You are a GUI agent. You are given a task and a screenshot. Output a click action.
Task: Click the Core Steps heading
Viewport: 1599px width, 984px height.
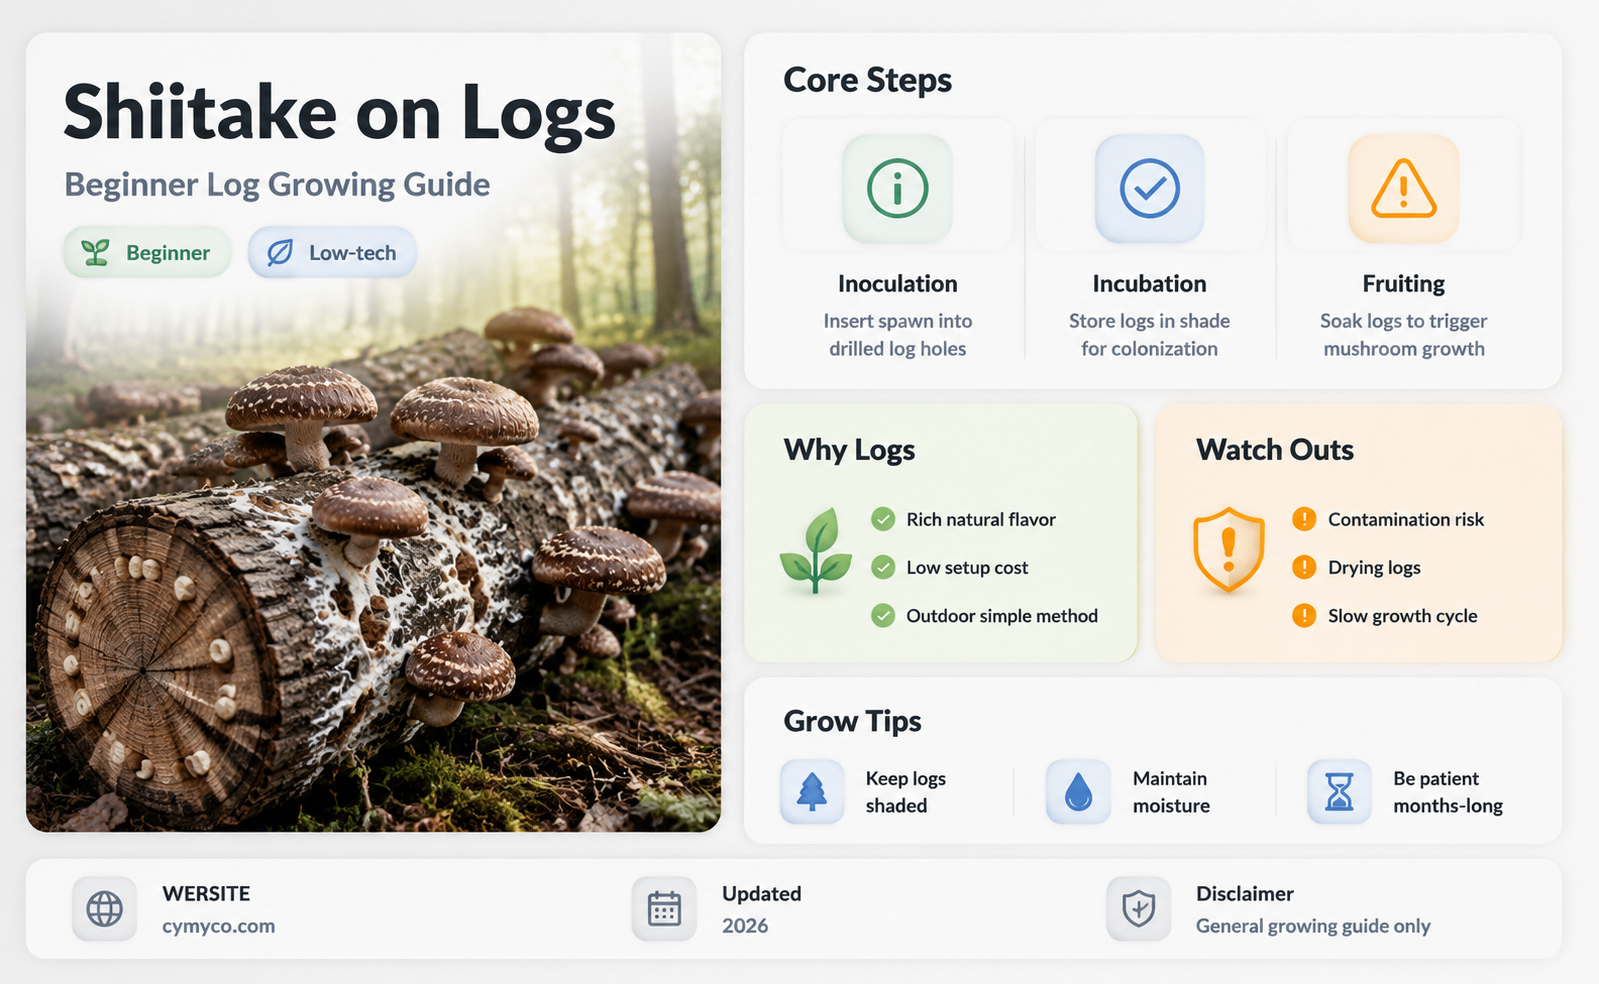[867, 80]
